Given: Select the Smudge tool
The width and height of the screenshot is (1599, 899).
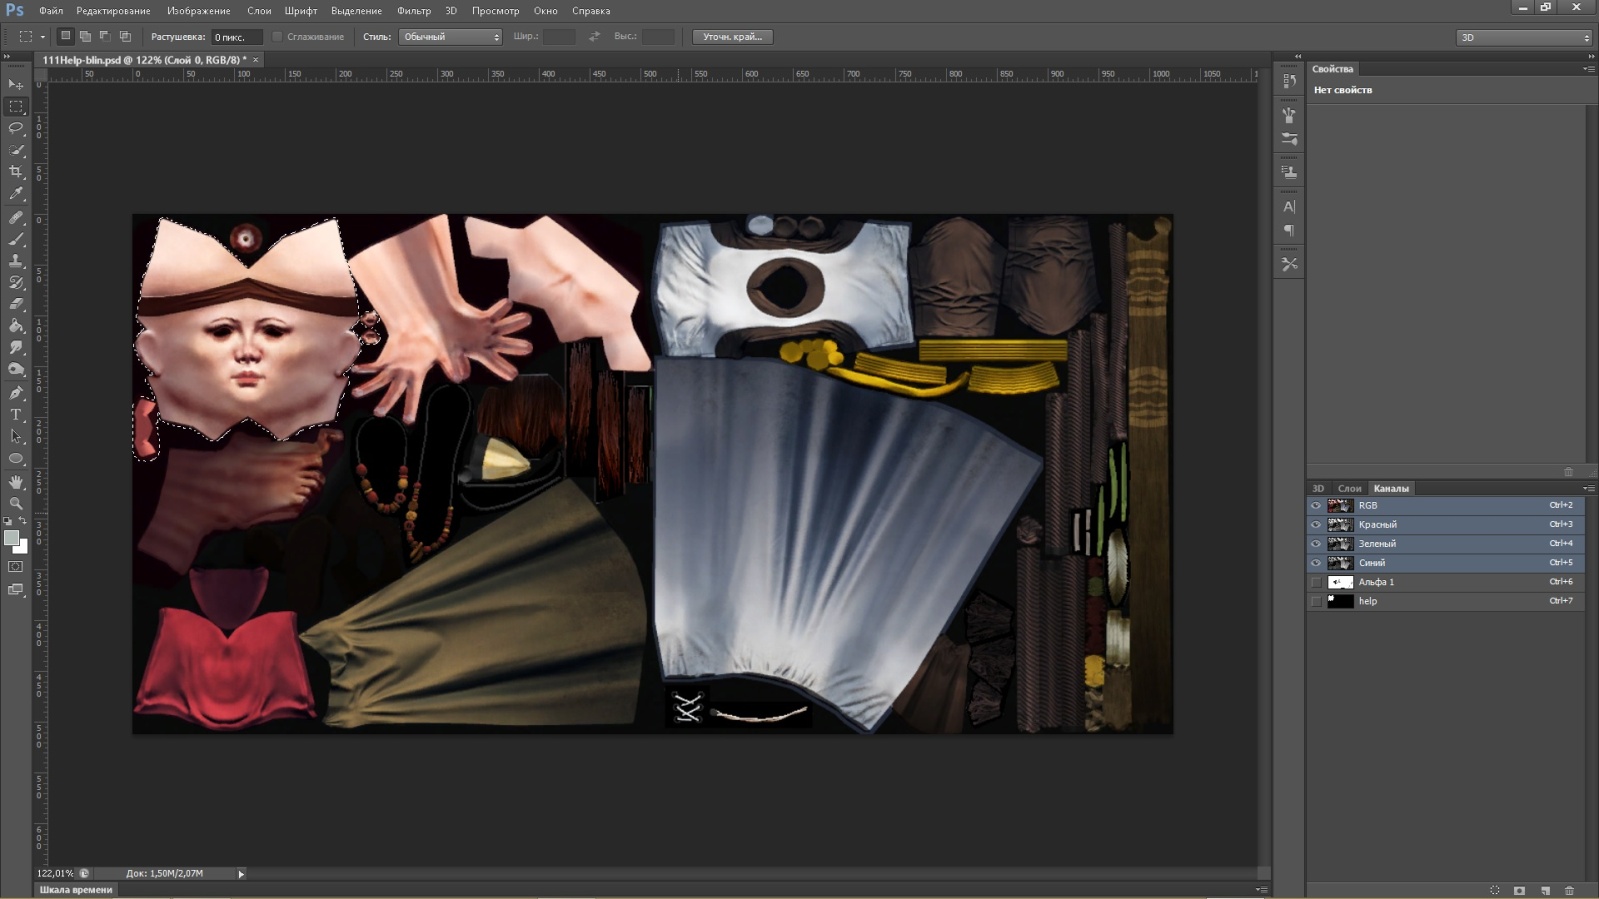Looking at the screenshot, I should pyautogui.click(x=16, y=348).
